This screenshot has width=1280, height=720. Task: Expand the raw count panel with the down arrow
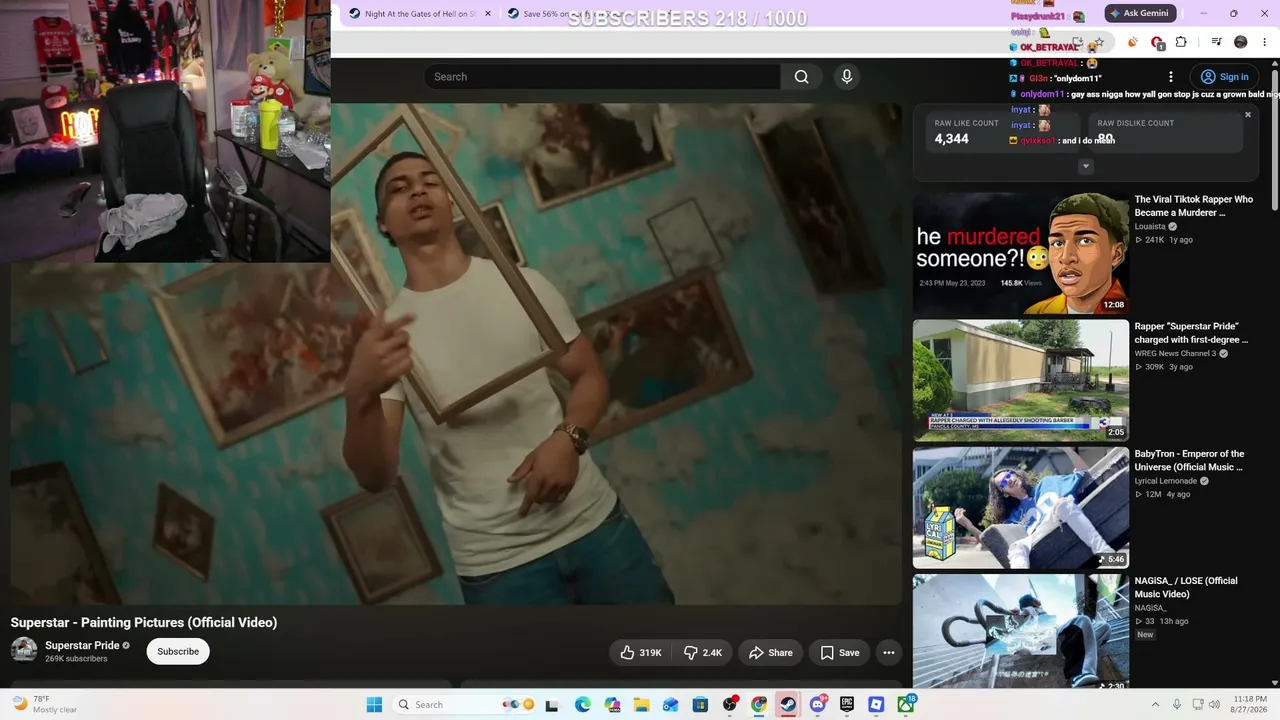[x=1085, y=167]
